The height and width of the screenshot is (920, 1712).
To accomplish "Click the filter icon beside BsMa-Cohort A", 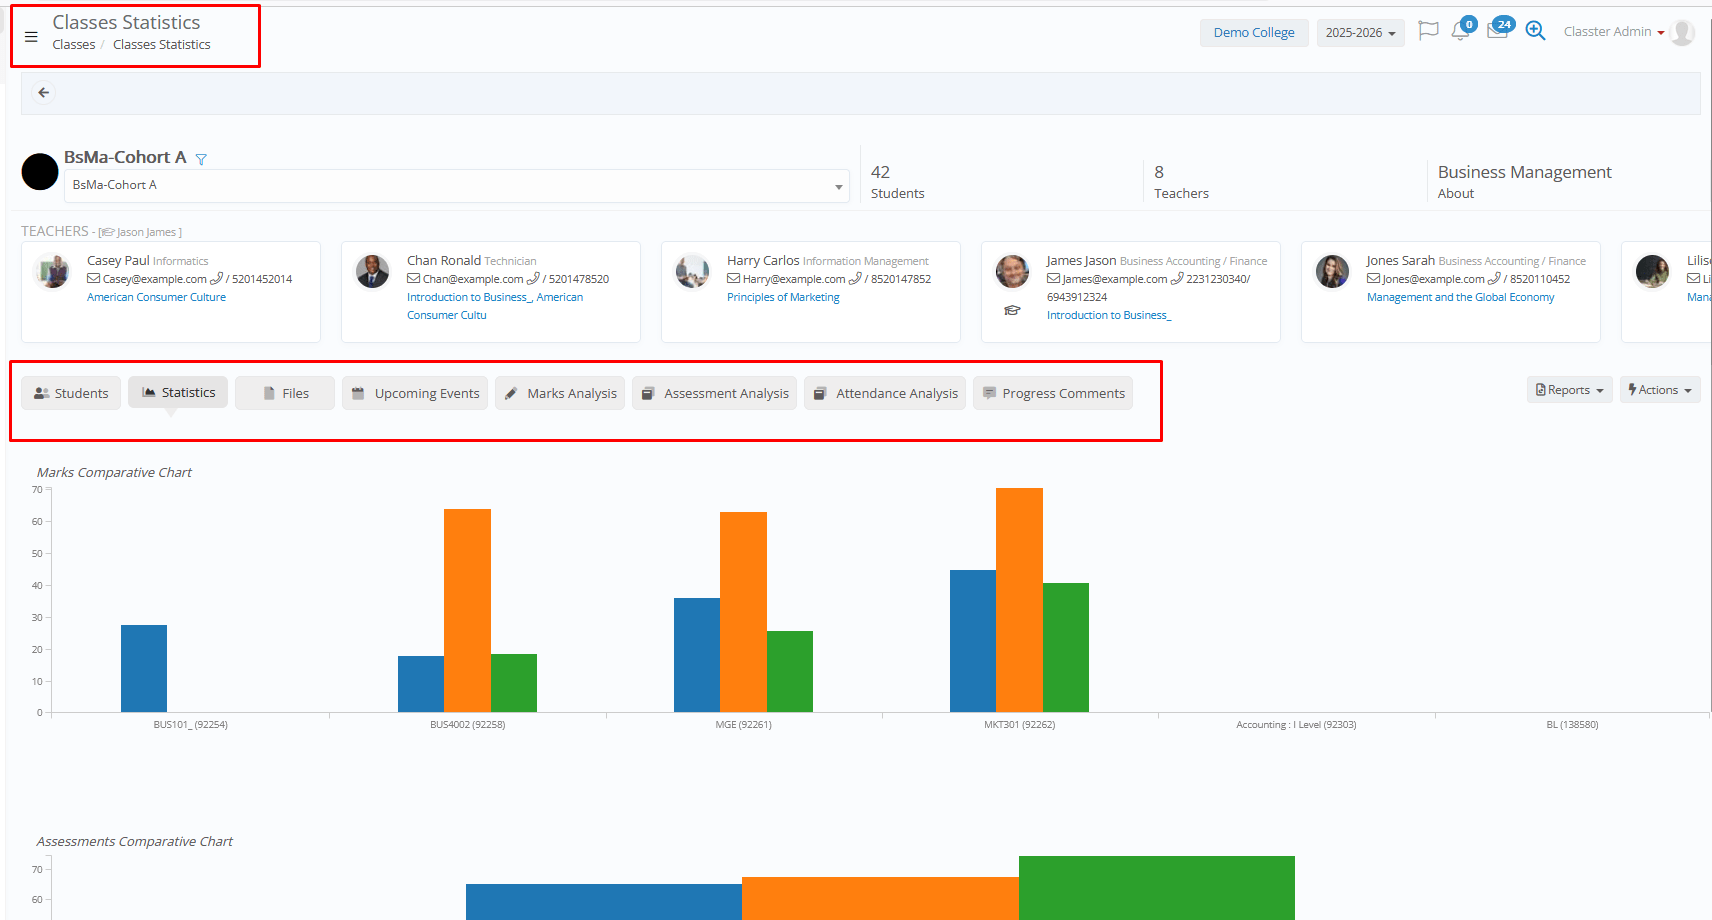I will (201, 159).
